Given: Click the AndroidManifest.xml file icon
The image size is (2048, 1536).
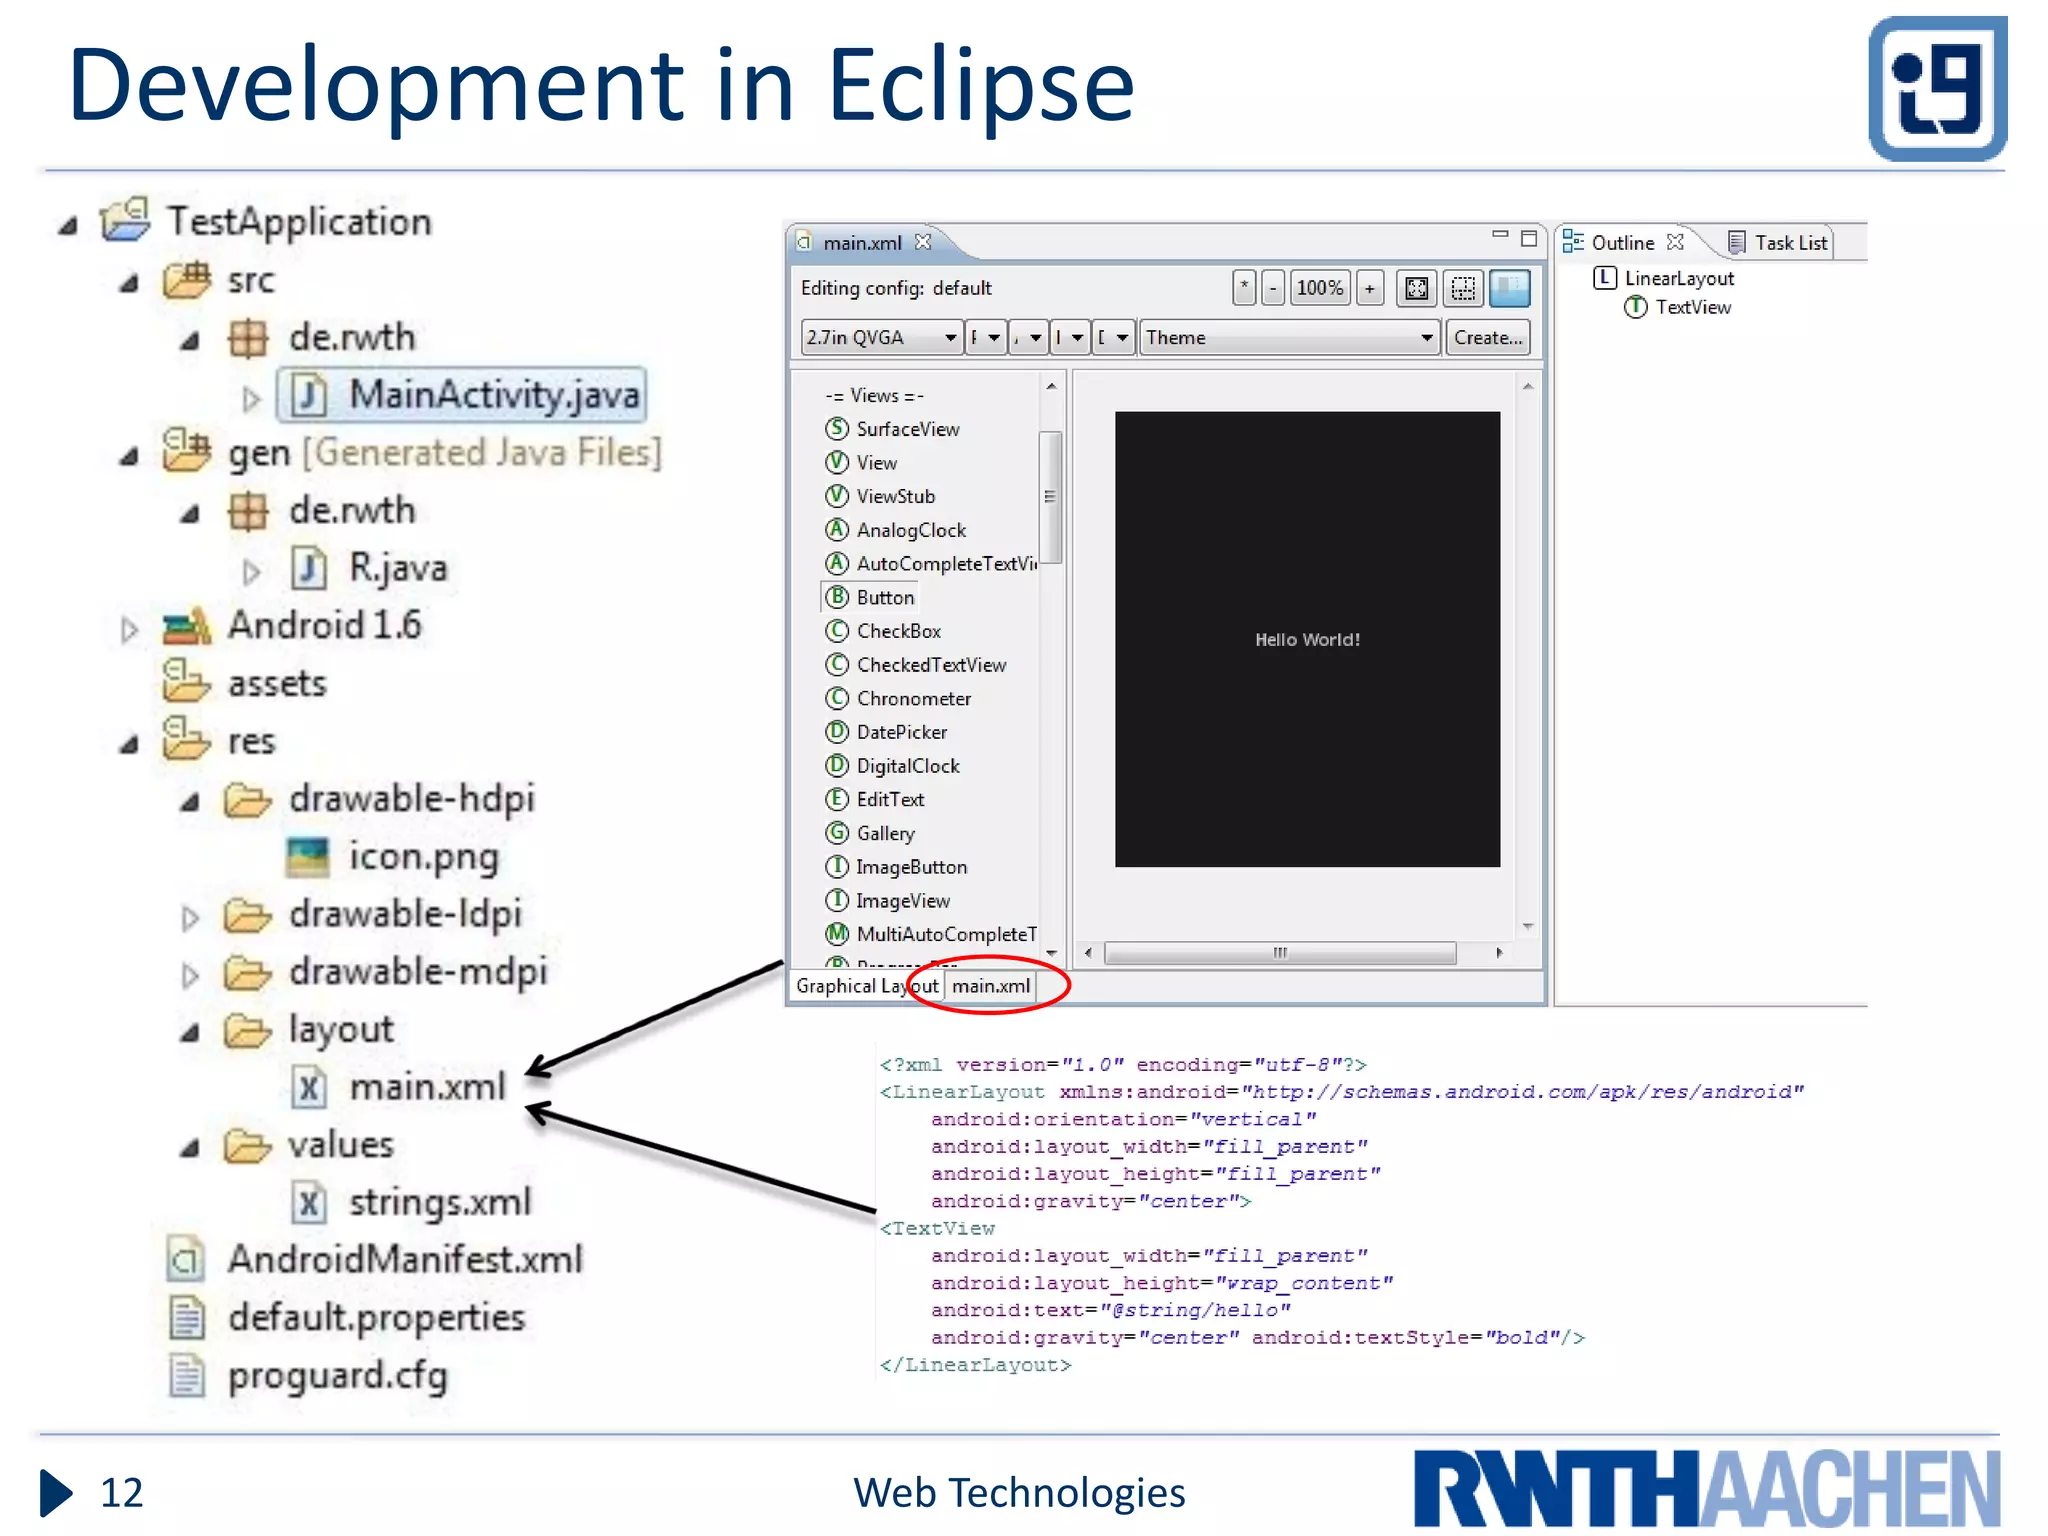Looking at the screenshot, I should (x=186, y=1260).
